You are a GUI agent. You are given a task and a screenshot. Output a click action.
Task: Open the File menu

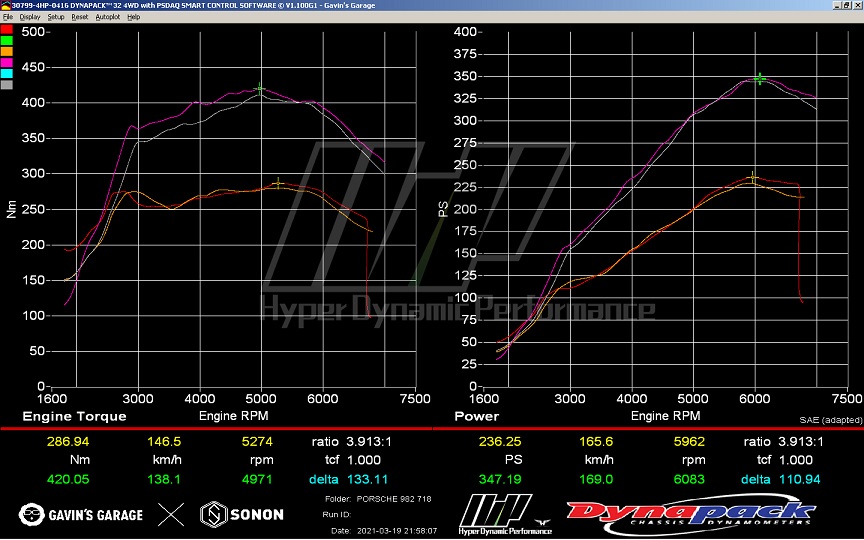(x=8, y=17)
